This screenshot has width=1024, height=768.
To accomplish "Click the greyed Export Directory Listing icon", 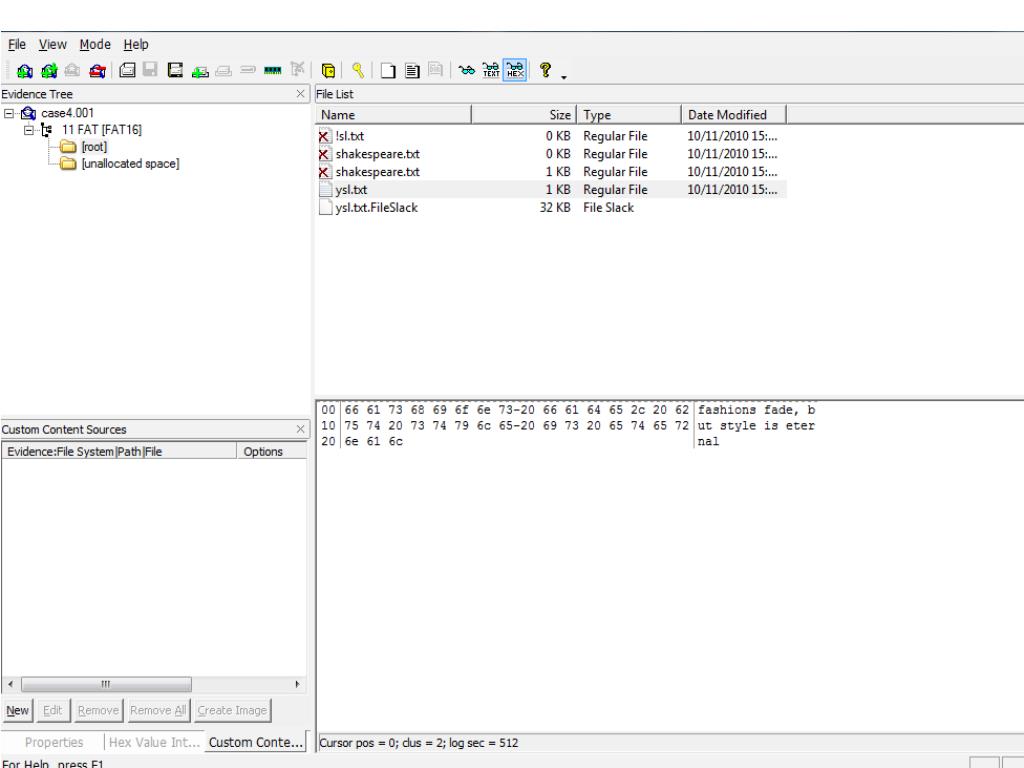I will coord(436,69).
